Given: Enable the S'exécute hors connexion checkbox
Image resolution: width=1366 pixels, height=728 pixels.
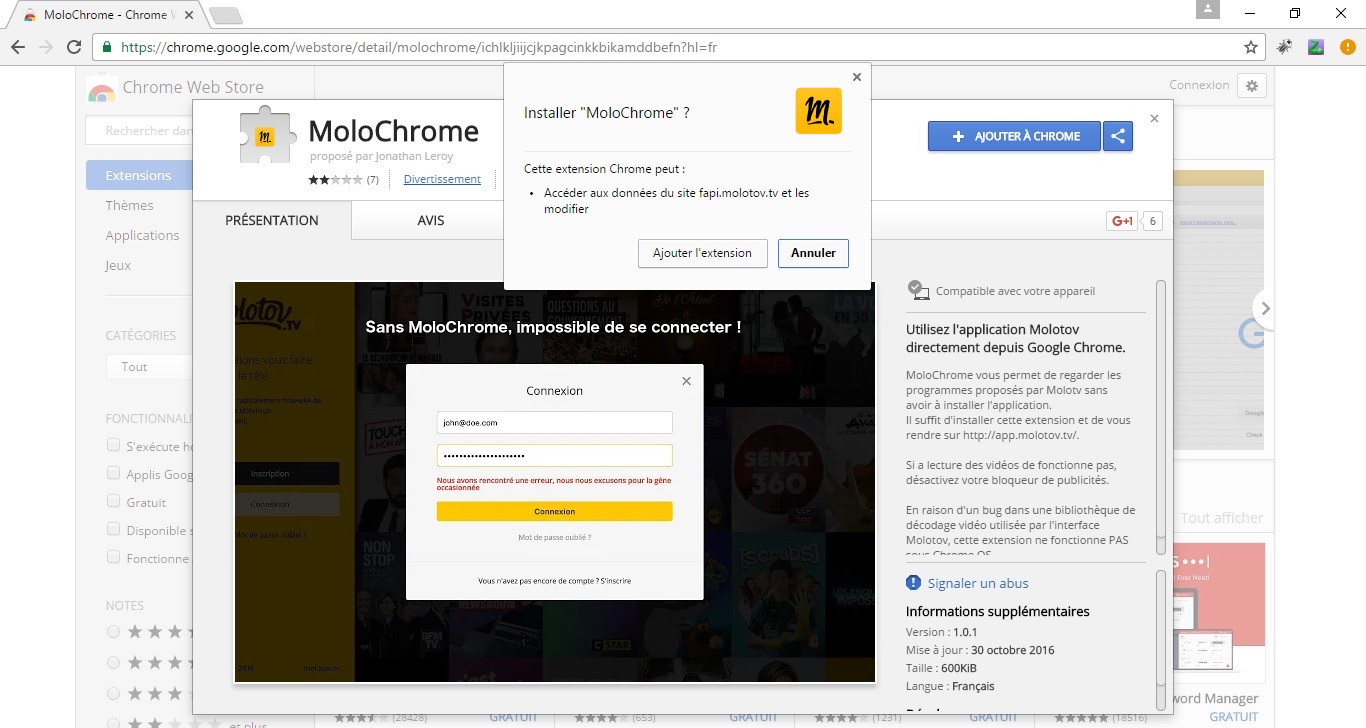Looking at the screenshot, I should coord(114,446).
